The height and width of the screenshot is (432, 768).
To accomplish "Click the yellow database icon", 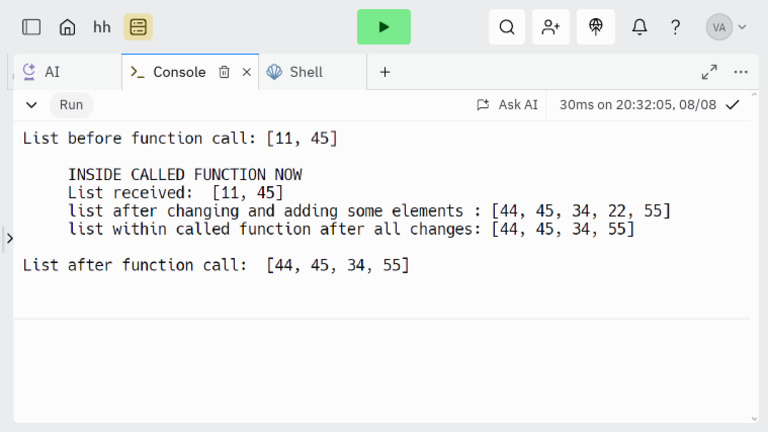I will (x=138, y=27).
